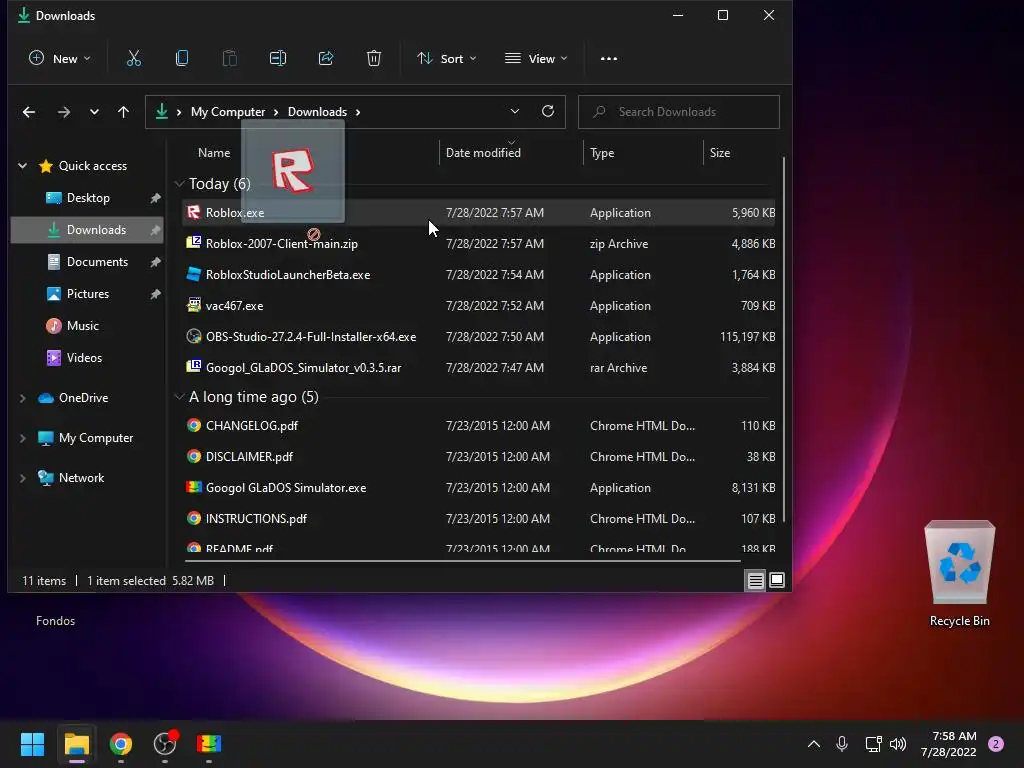
Task: Select Roblox-2007-Client-main.zip file
Action: pyautogui.click(x=479, y=244)
